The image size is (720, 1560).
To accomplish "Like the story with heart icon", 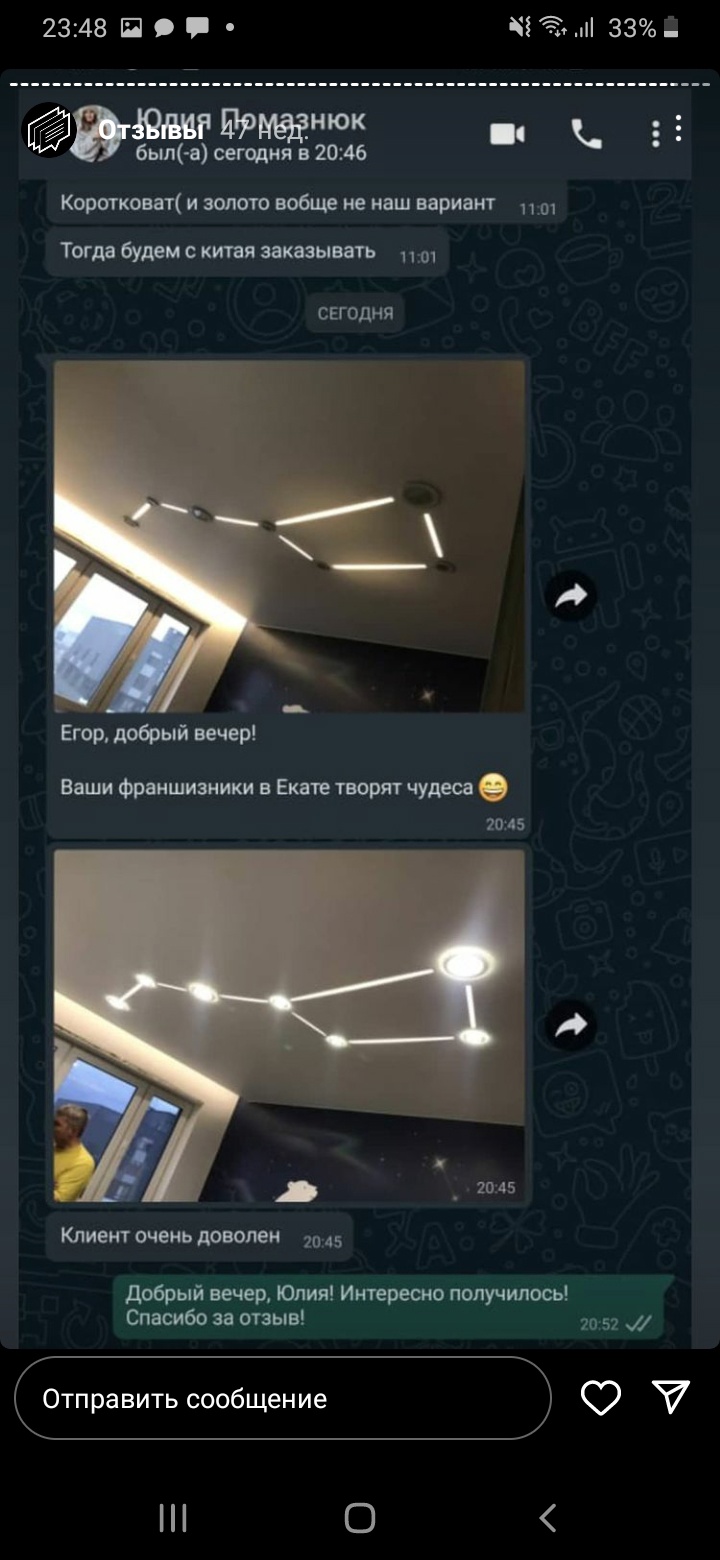I will (x=601, y=1398).
